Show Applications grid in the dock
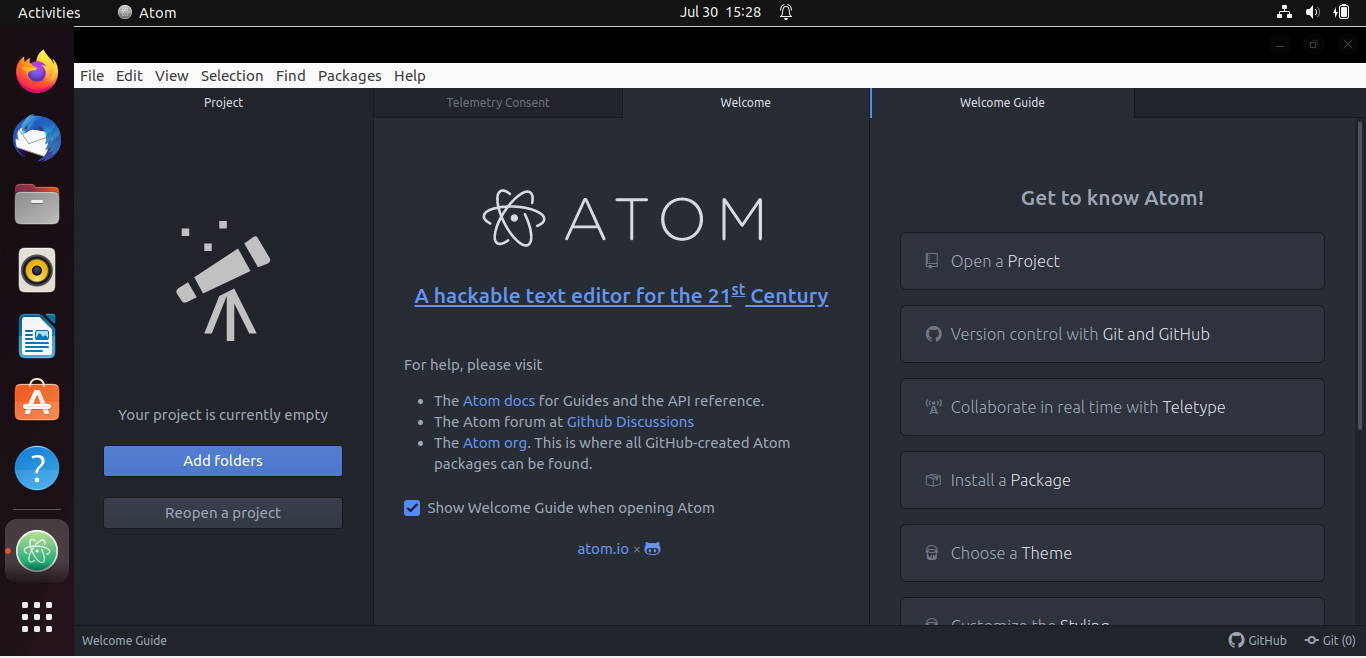Screen dimensions: 1366x658 [x=37, y=617]
